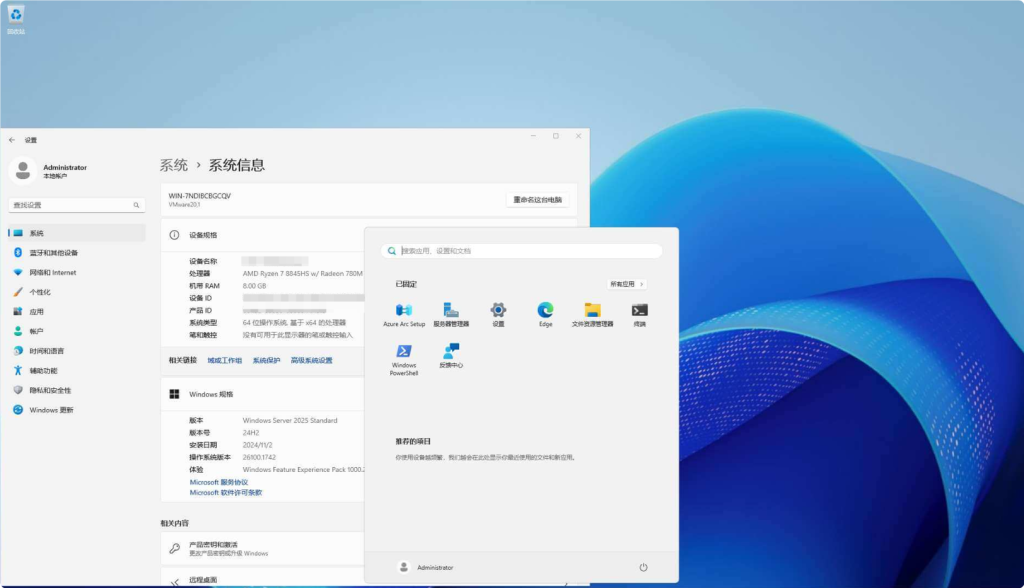
Task: Open 终端 (Terminal) from pinned apps
Action: pos(640,311)
